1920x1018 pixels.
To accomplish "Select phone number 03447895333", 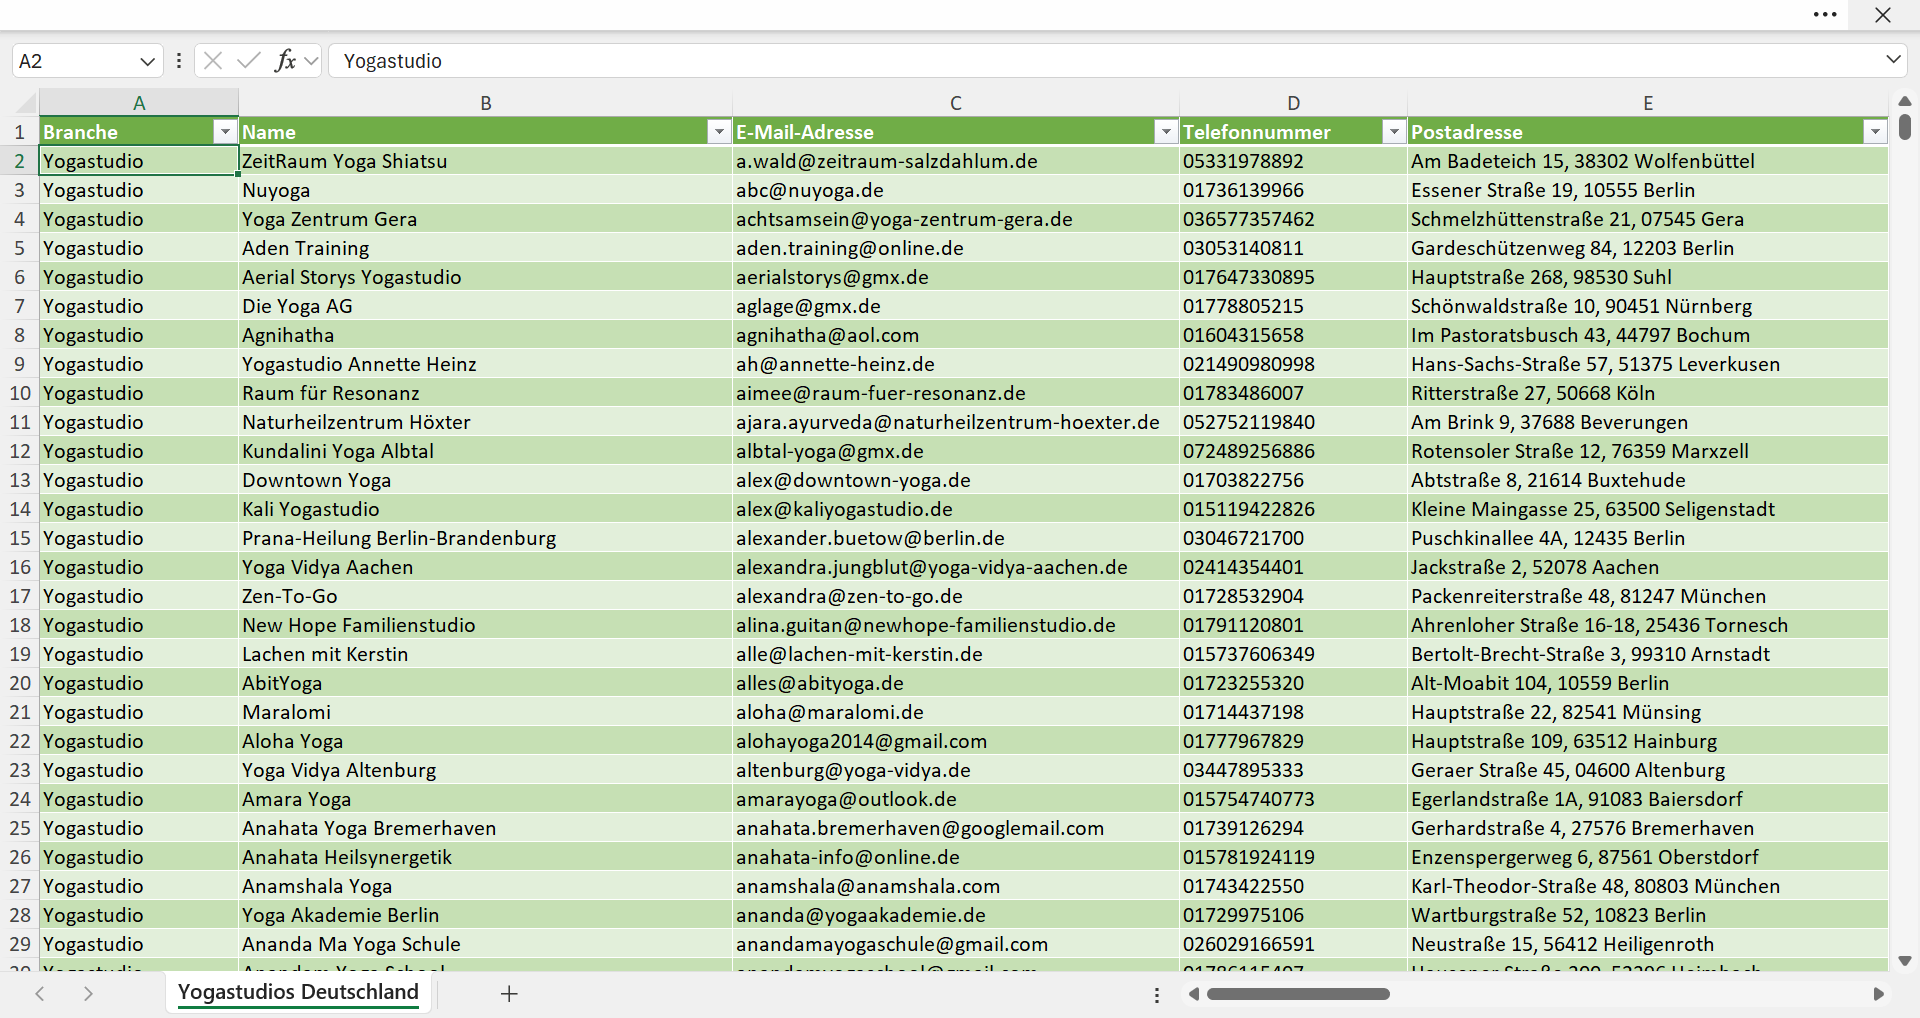I will 1294,770.
